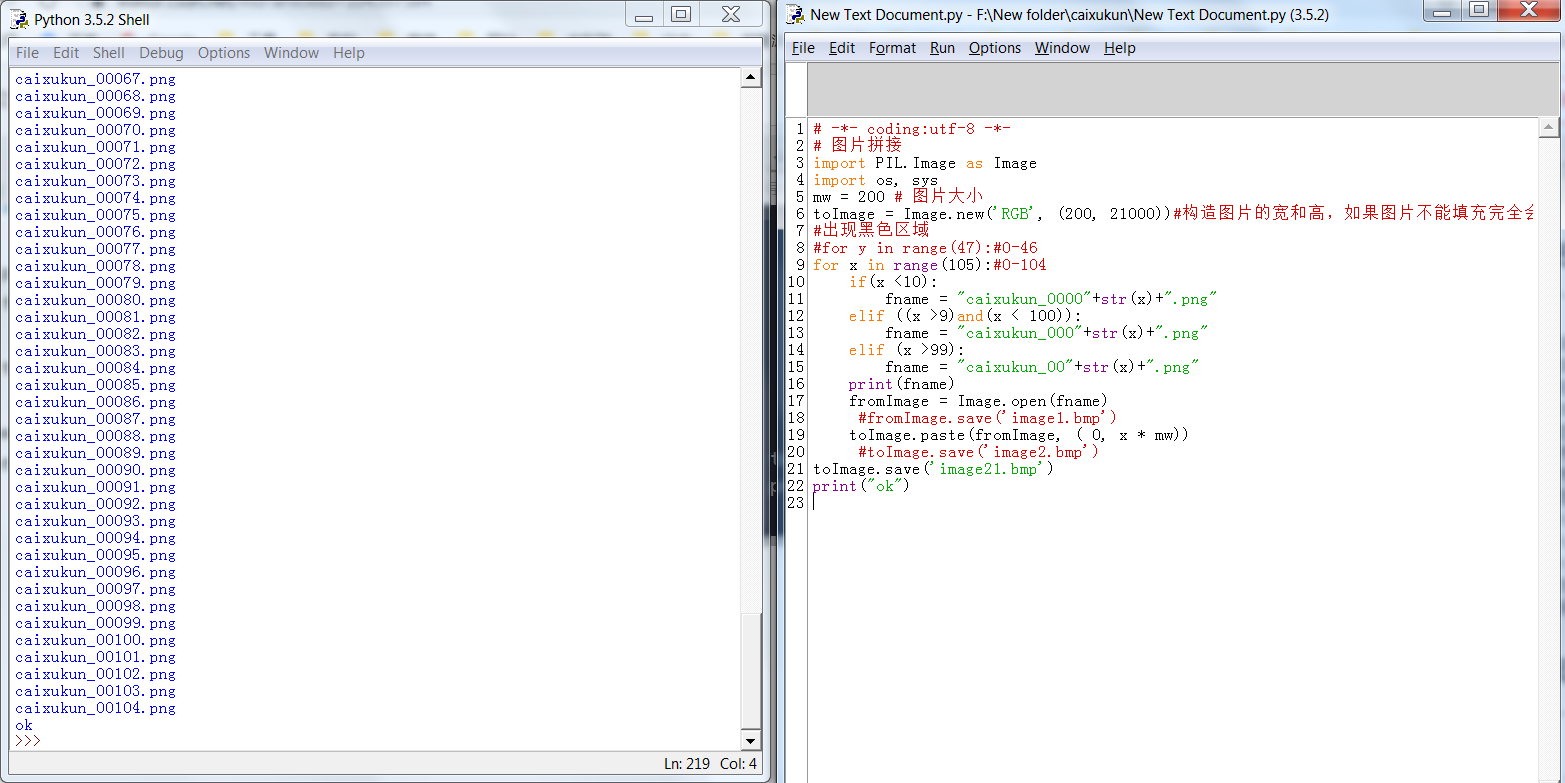
Task: Open Debug menu in Python Shell
Action: coord(161,53)
